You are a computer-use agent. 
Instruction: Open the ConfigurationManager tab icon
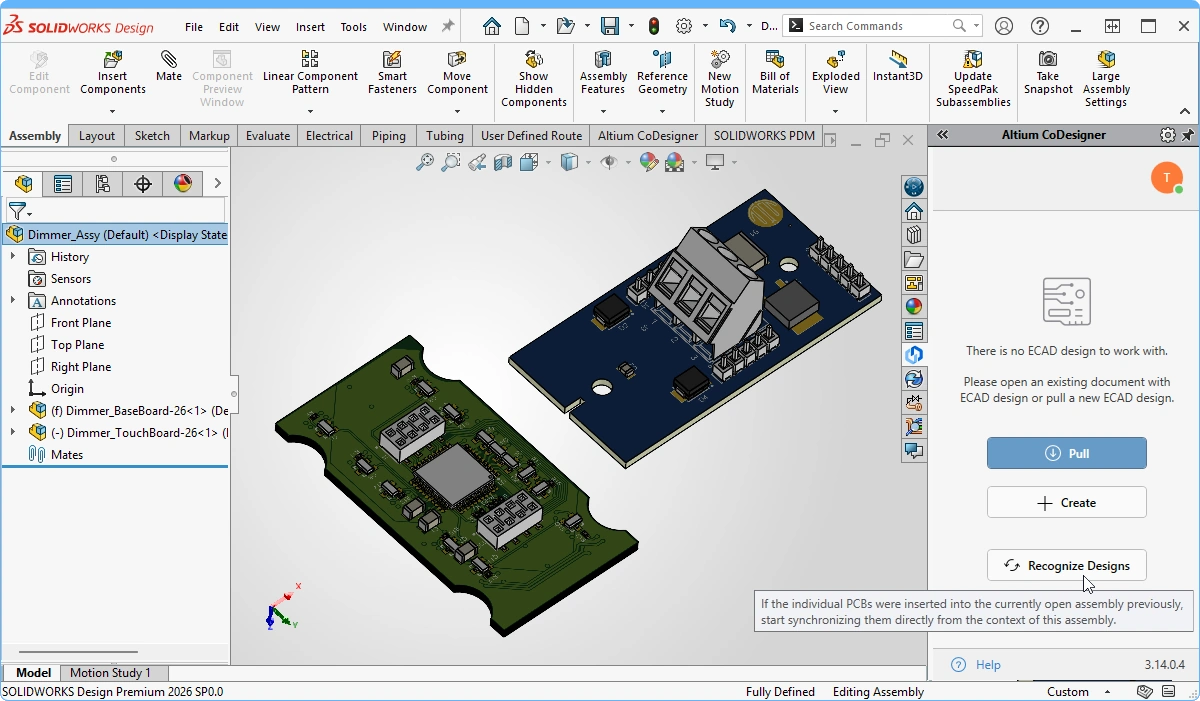click(x=103, y=184)
